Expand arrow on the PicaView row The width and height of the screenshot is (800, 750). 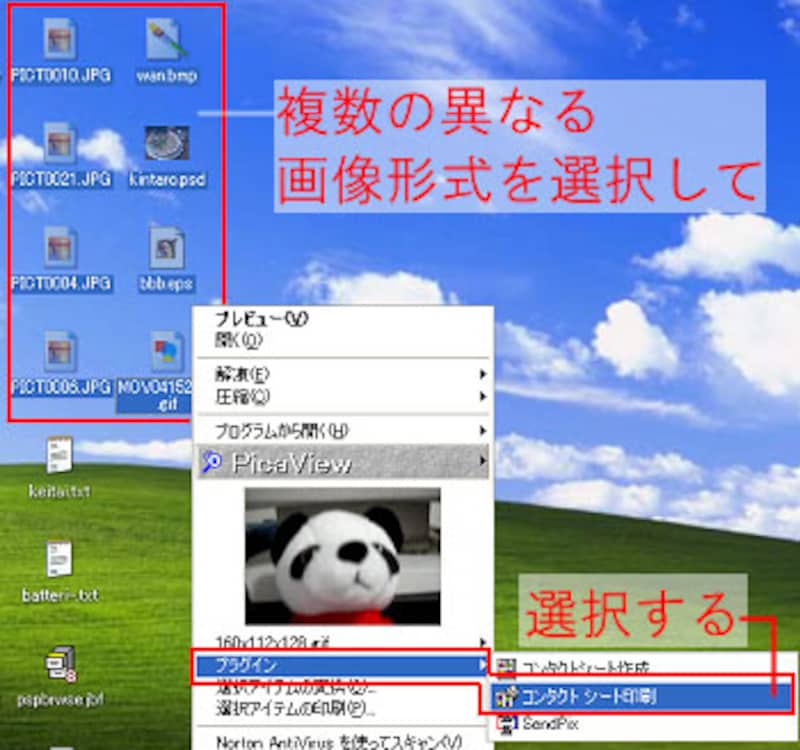[x=482, y=461]
